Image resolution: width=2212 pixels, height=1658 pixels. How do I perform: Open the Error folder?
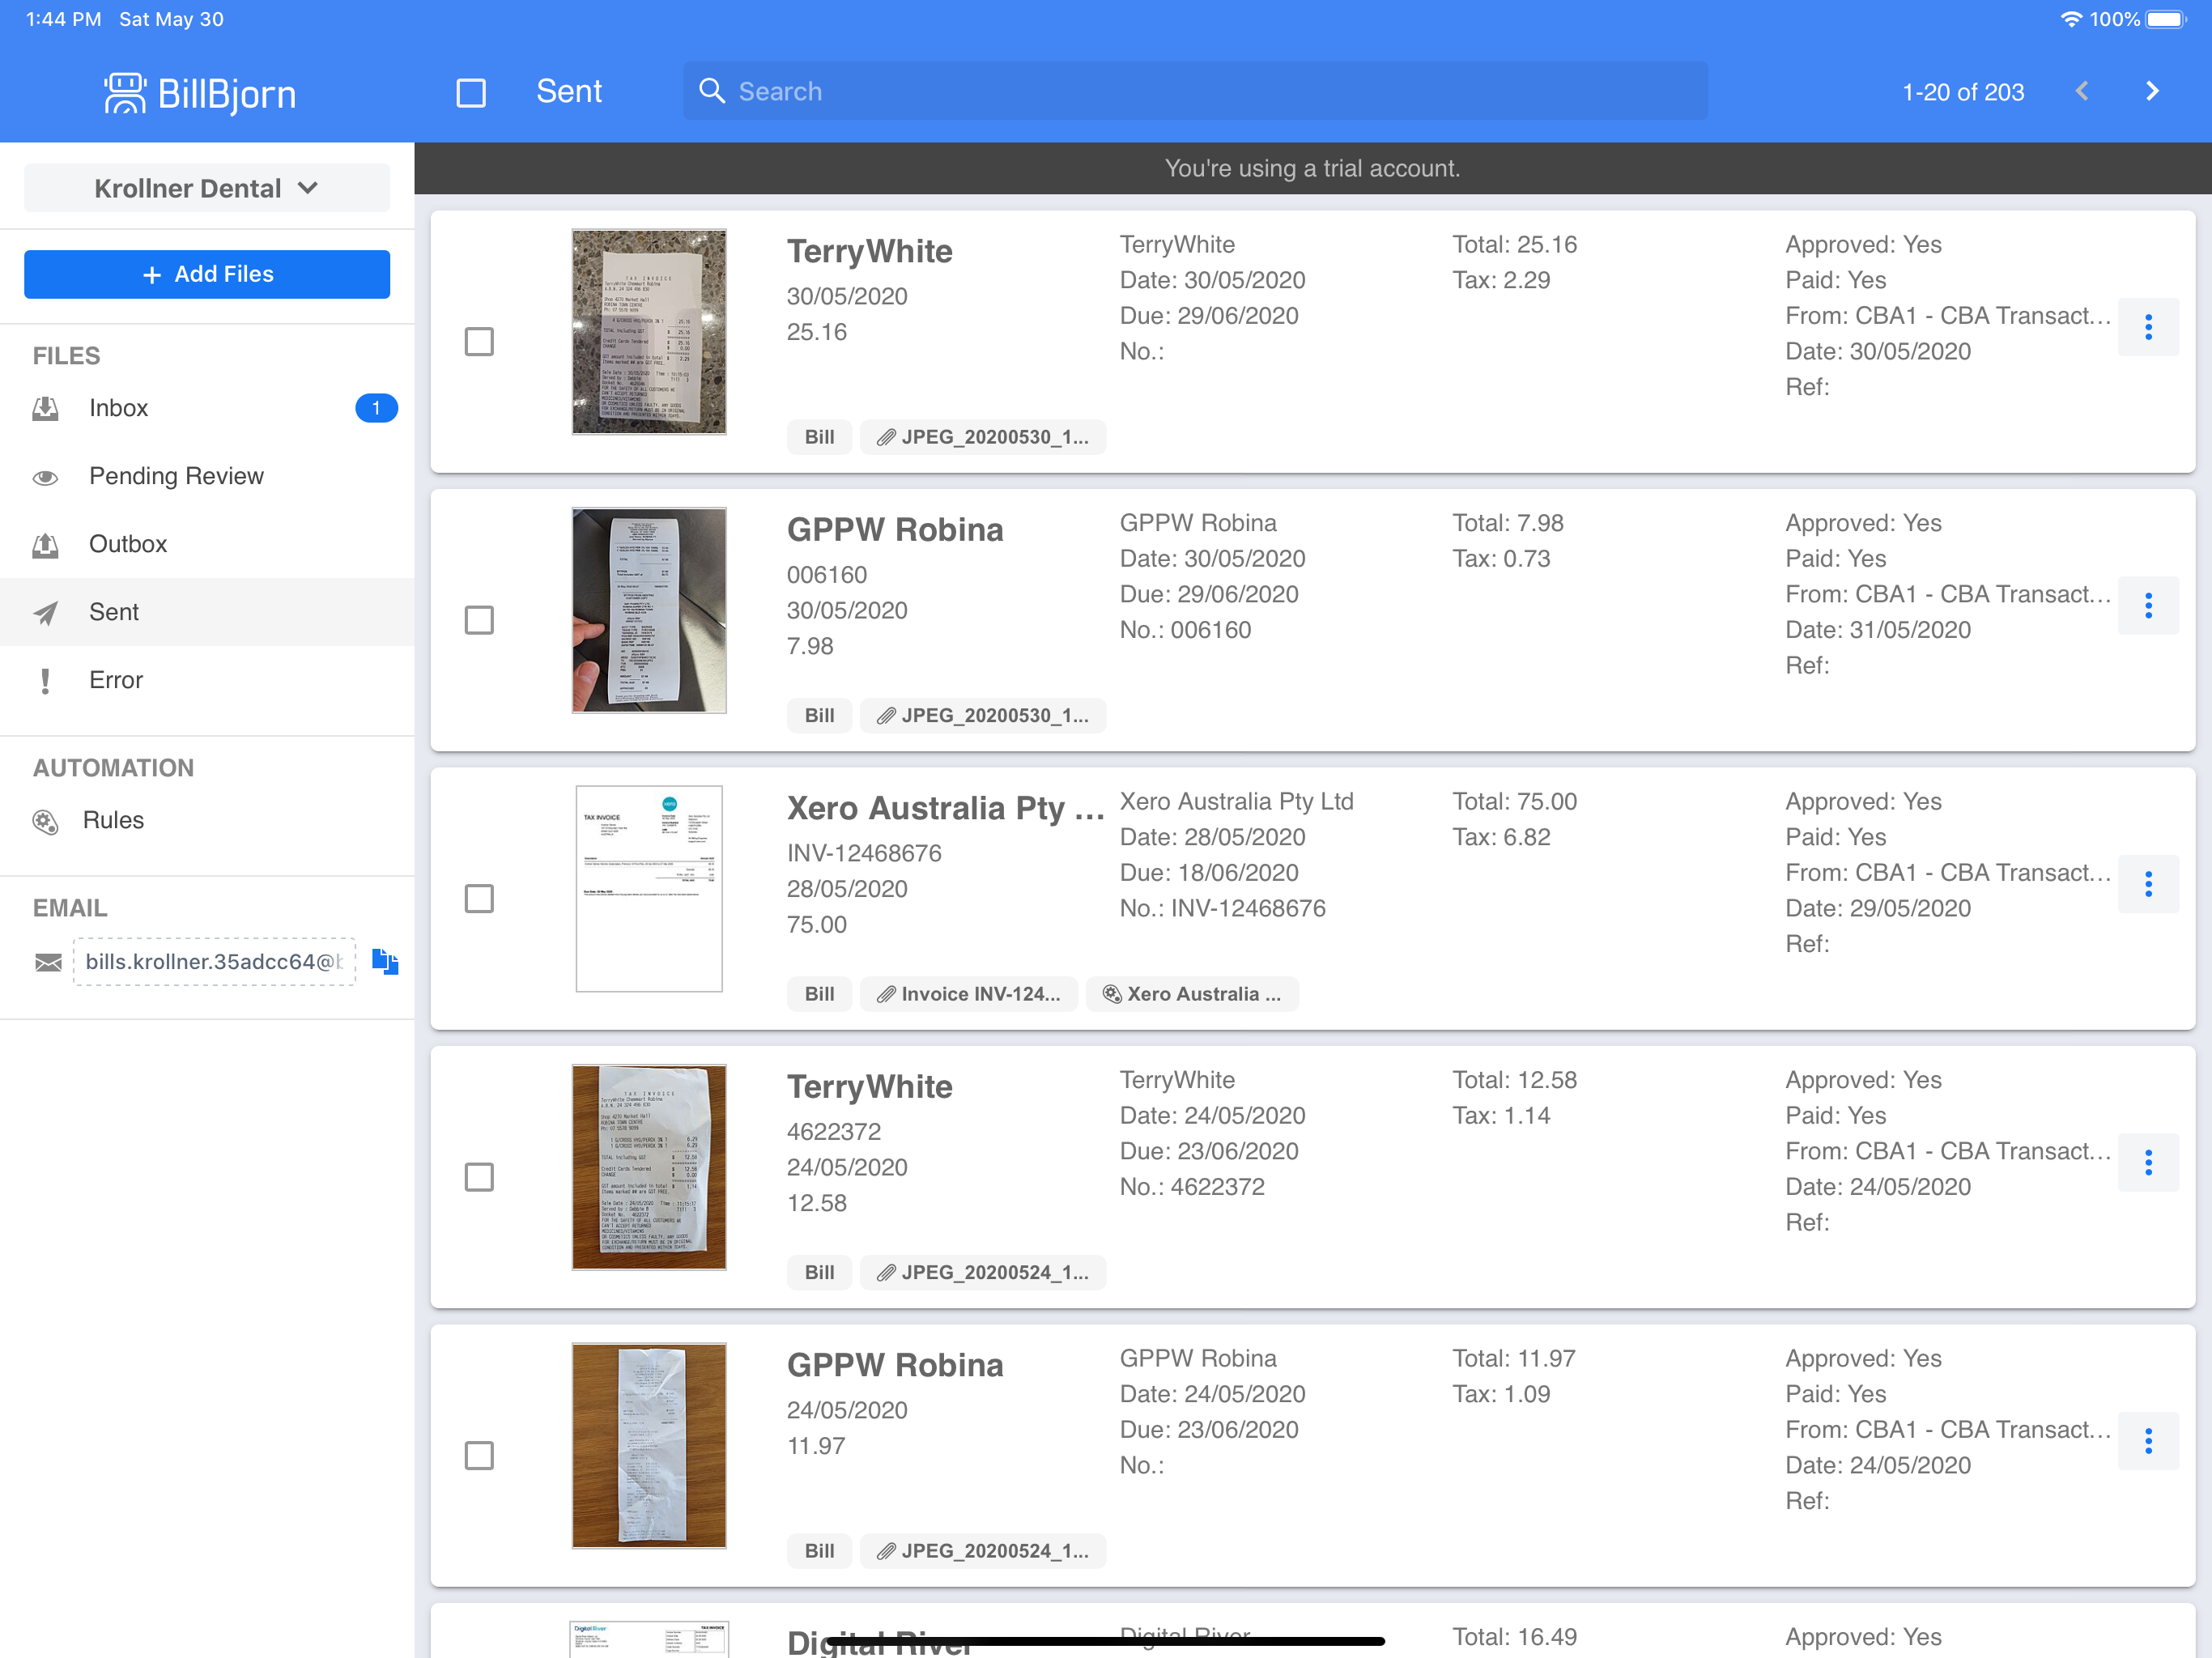point(207,680)
